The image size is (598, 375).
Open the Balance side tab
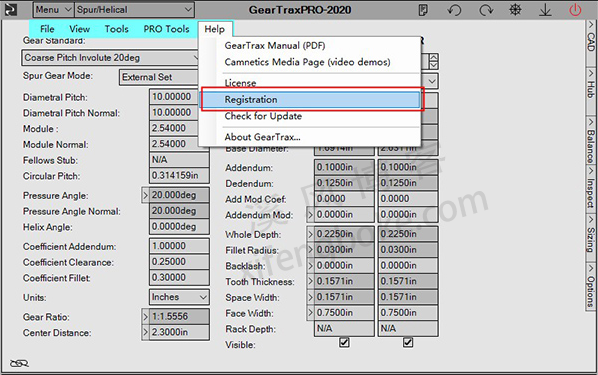point(591,141)
